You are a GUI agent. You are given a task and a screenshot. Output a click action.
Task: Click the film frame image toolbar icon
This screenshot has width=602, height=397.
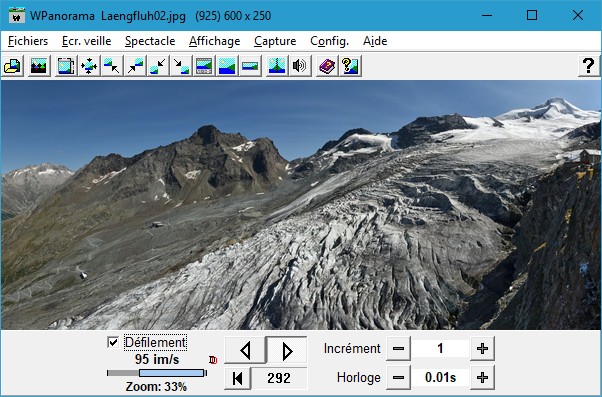click(66, 66)
